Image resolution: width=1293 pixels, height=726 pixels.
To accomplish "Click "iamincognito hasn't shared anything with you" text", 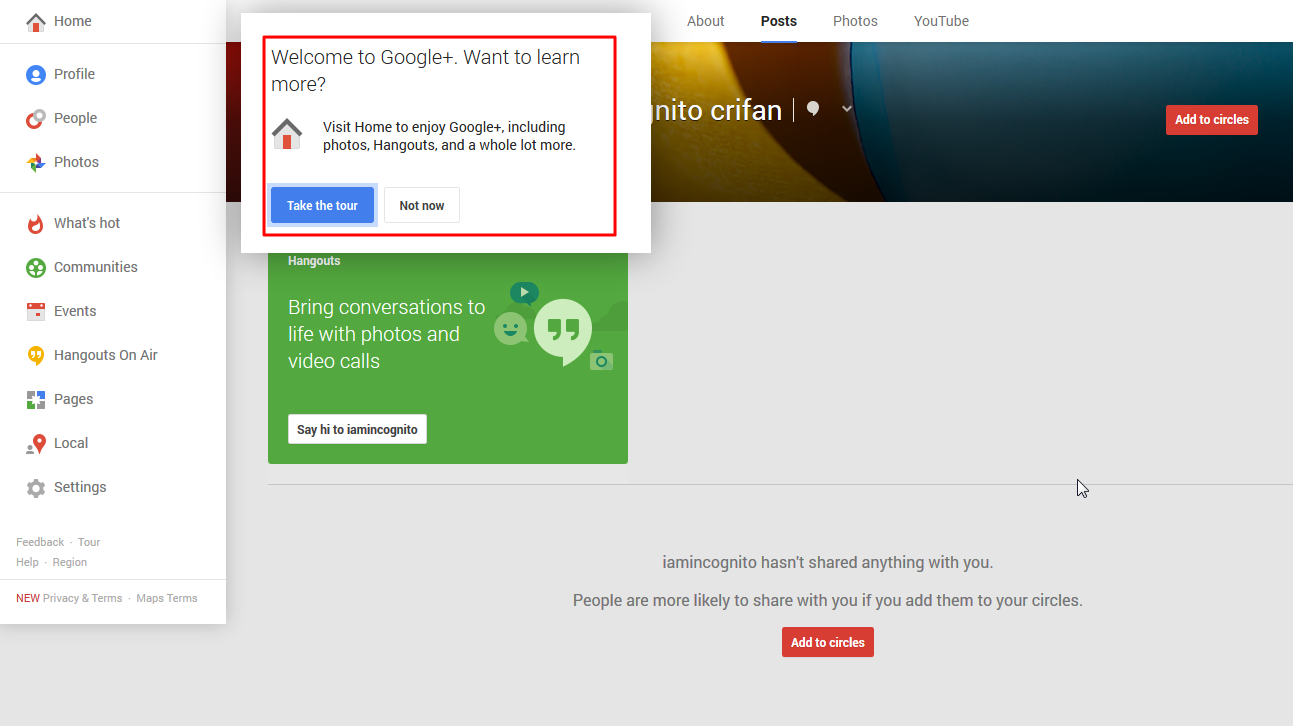I will coord(828,562).
